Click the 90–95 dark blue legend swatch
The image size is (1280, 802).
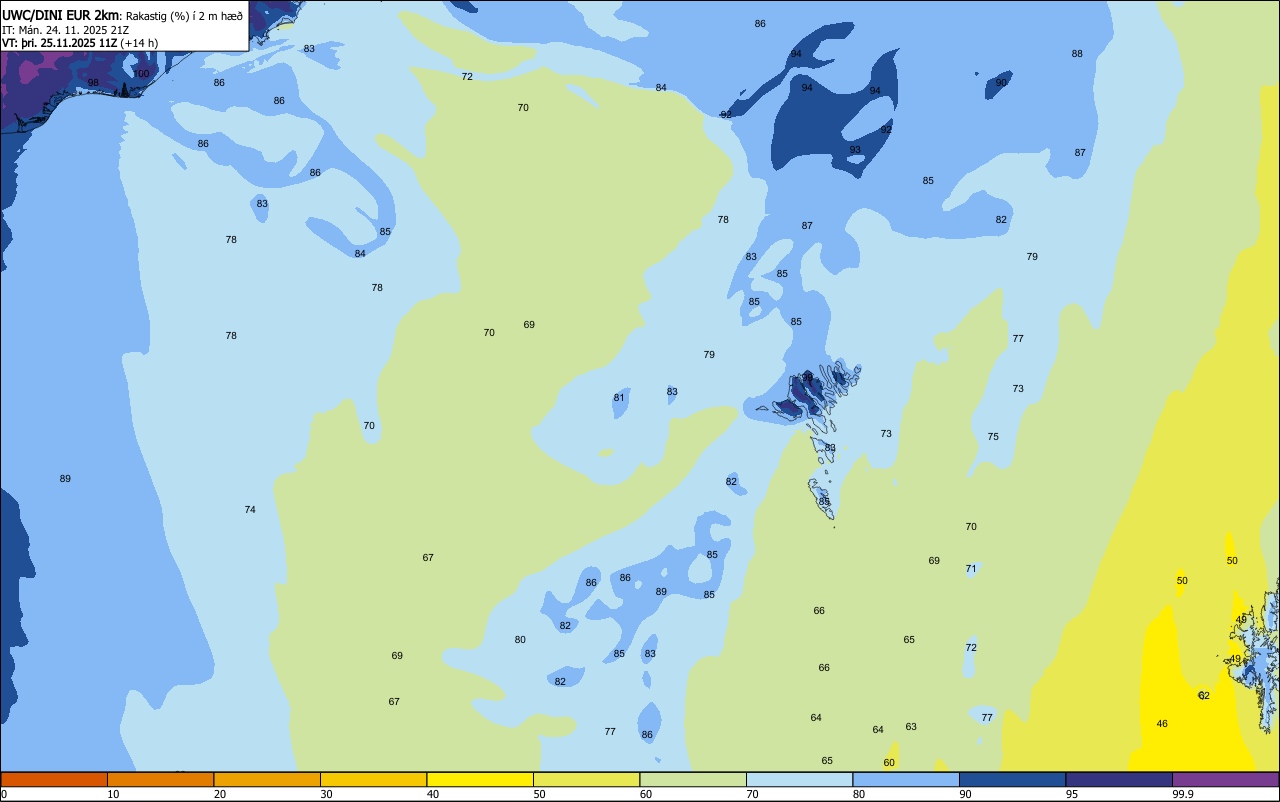point(1012,779)
